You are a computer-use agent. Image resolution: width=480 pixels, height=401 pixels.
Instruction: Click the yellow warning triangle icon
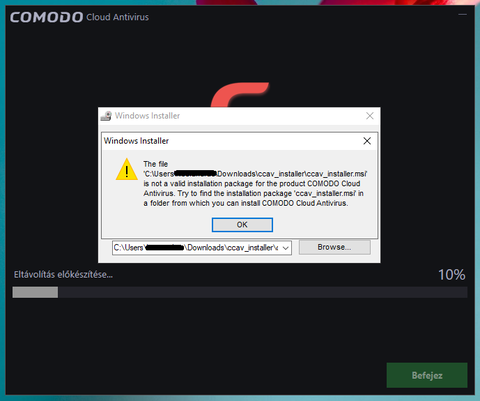coord(127,169)
